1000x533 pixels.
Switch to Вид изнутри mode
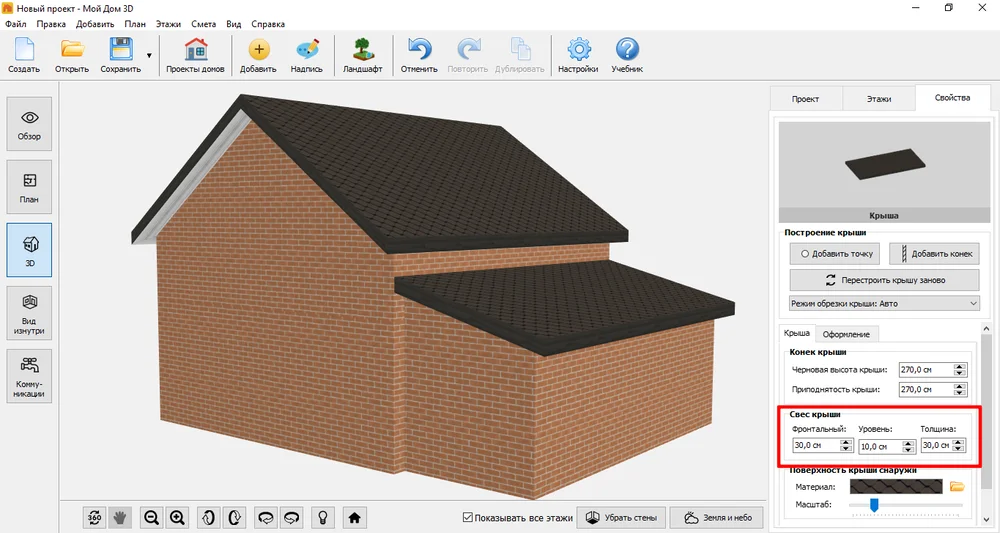(x=29, y=313)
